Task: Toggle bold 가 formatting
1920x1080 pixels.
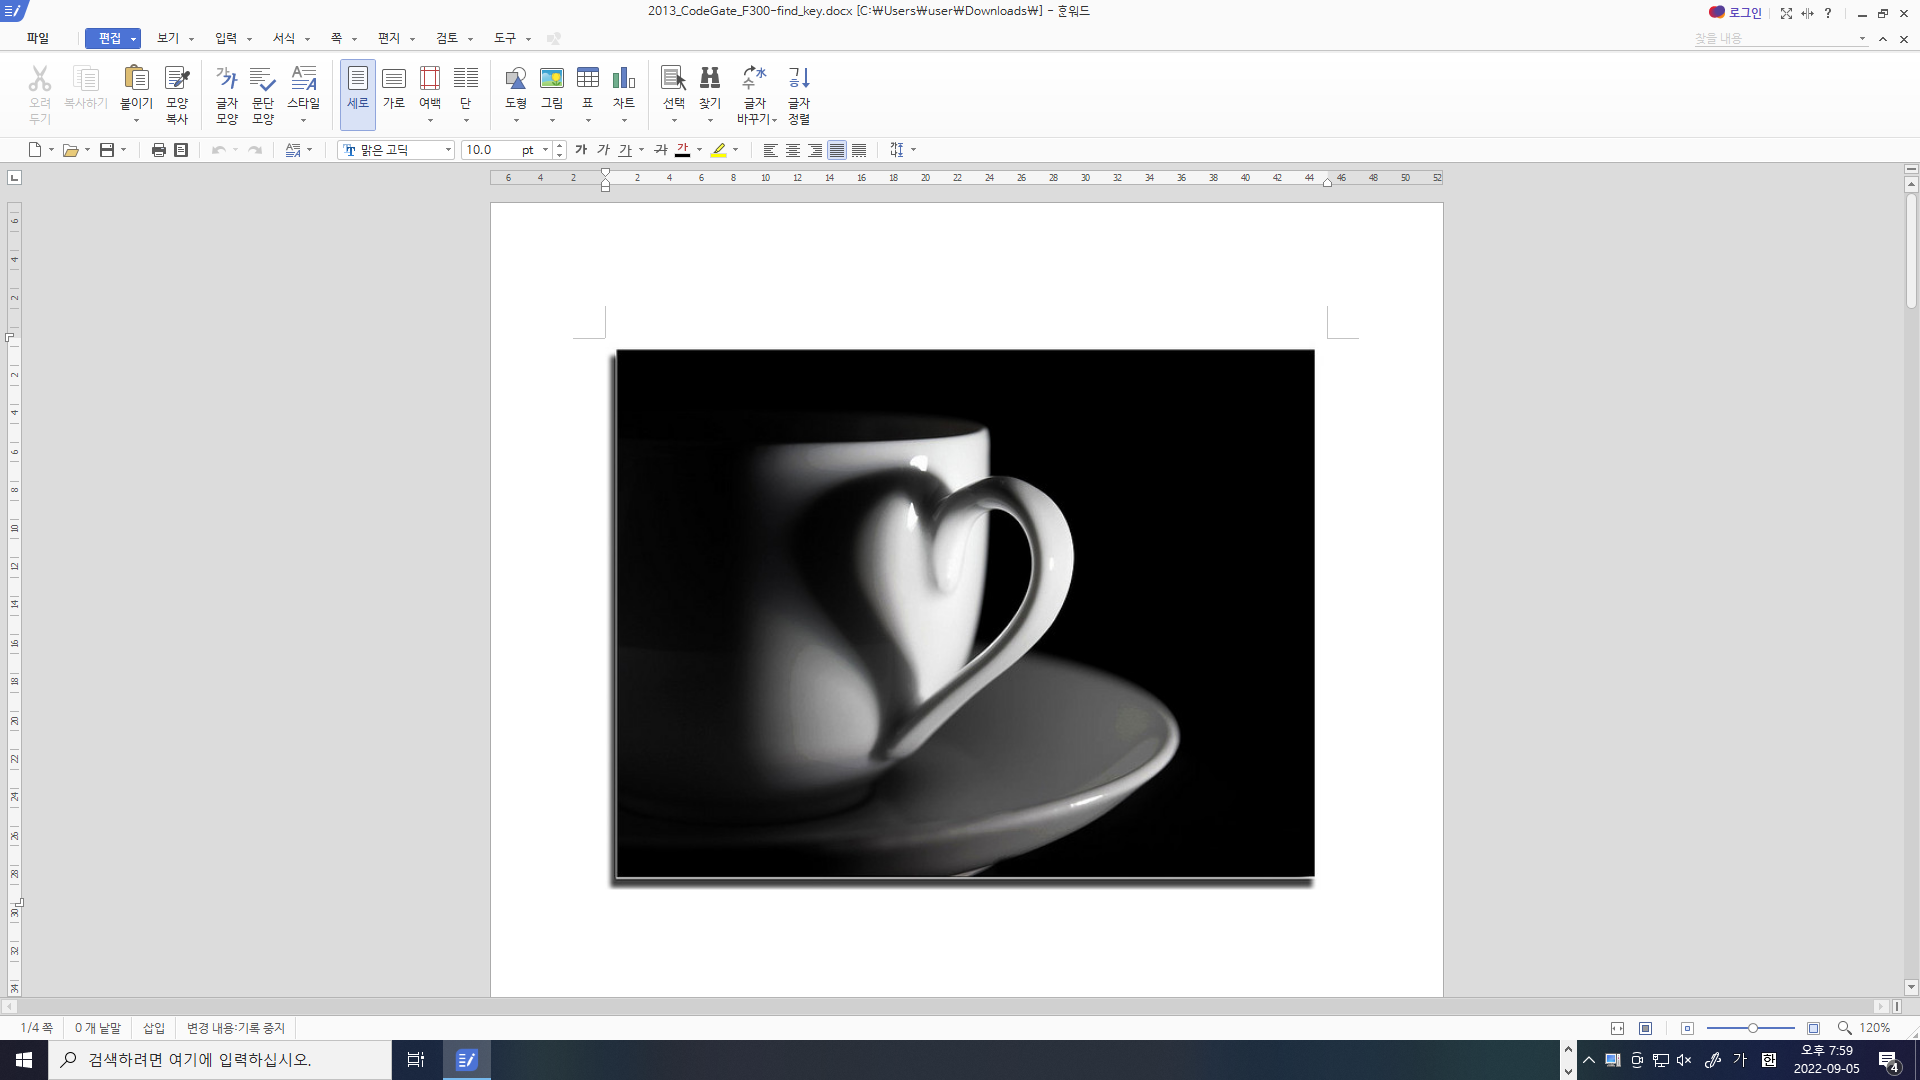Action: 581,150
